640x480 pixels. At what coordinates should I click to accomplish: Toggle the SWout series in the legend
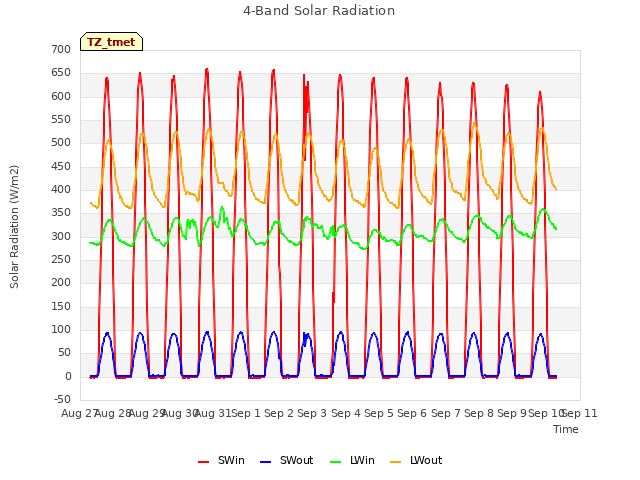click(x=287, y=460)
